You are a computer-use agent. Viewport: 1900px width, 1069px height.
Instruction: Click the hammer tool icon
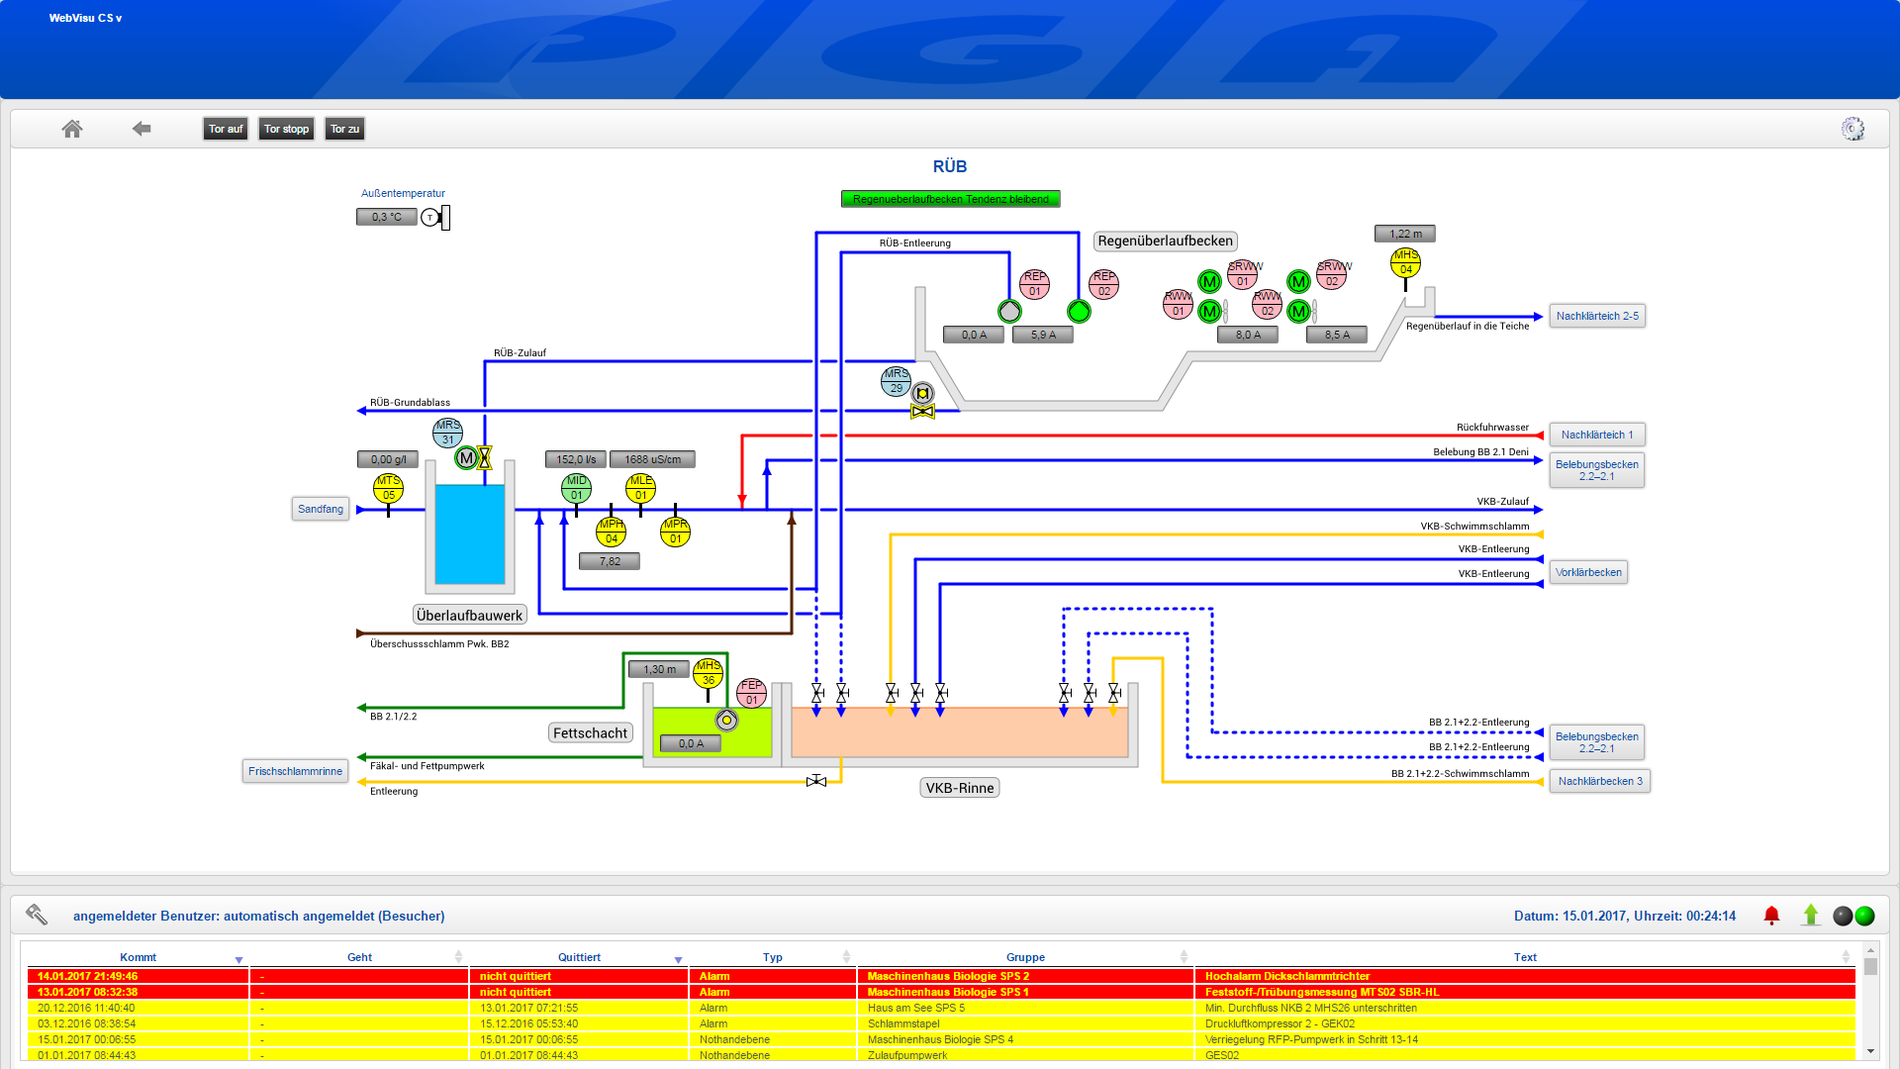37,914
